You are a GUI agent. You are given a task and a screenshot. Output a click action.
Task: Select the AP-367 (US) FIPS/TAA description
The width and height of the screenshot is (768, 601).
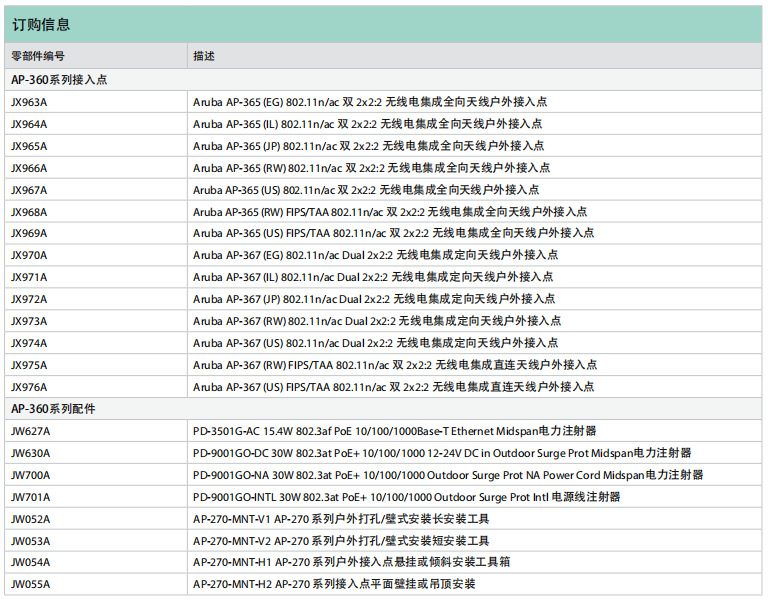pos(393,387)
